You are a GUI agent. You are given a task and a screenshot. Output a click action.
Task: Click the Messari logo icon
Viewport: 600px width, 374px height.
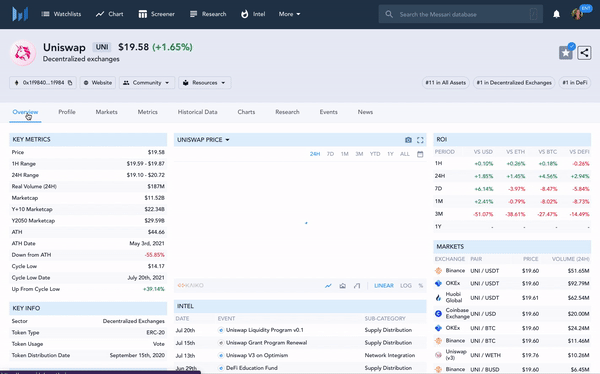20,14
